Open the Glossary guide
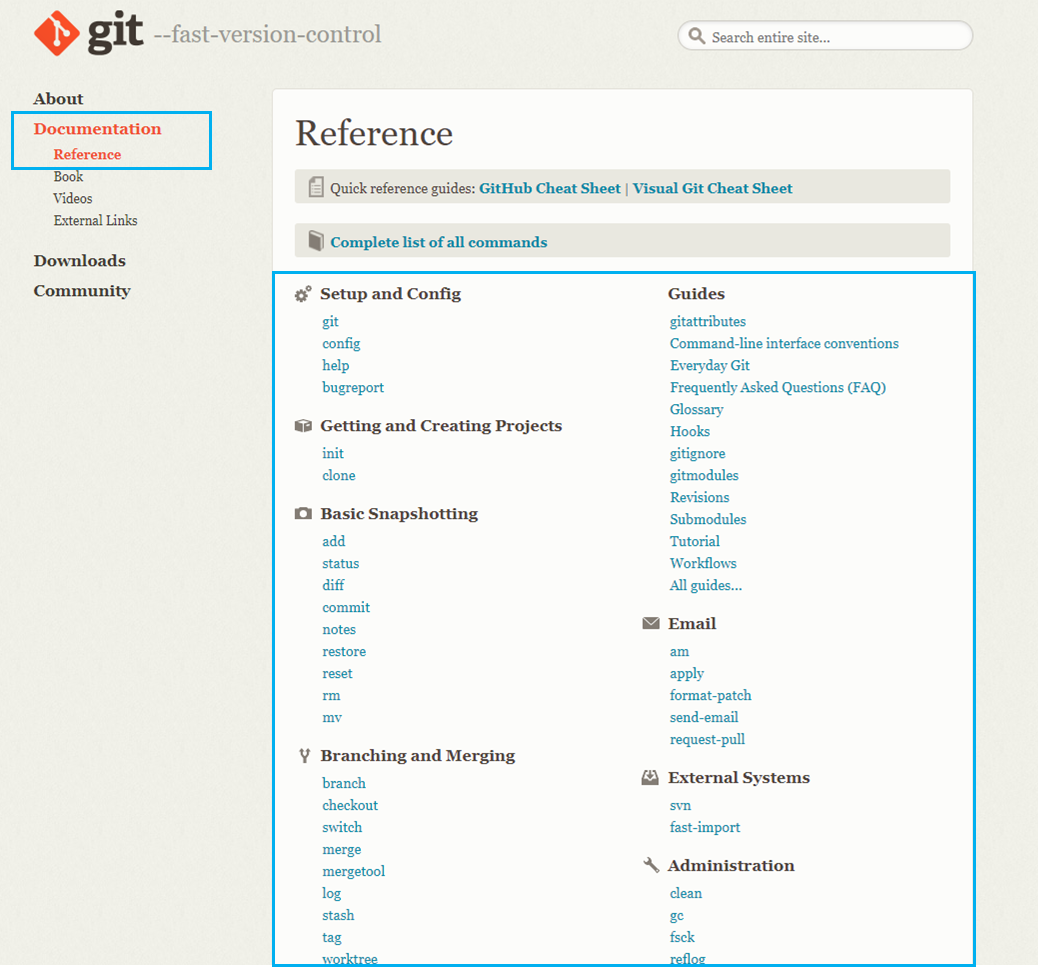This screenshot has height=967, width=1038. tap(696, 410)
